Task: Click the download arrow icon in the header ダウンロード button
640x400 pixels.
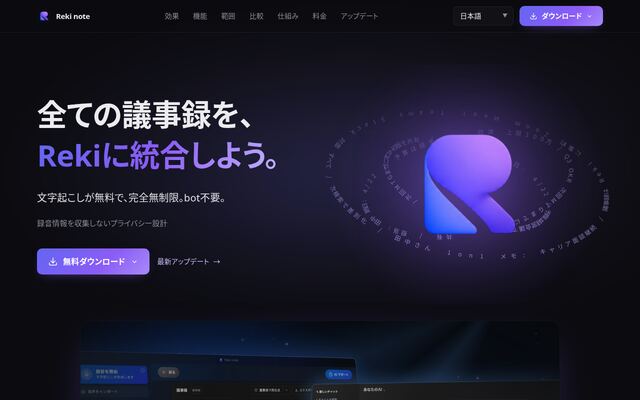Action: pos(533,16)
